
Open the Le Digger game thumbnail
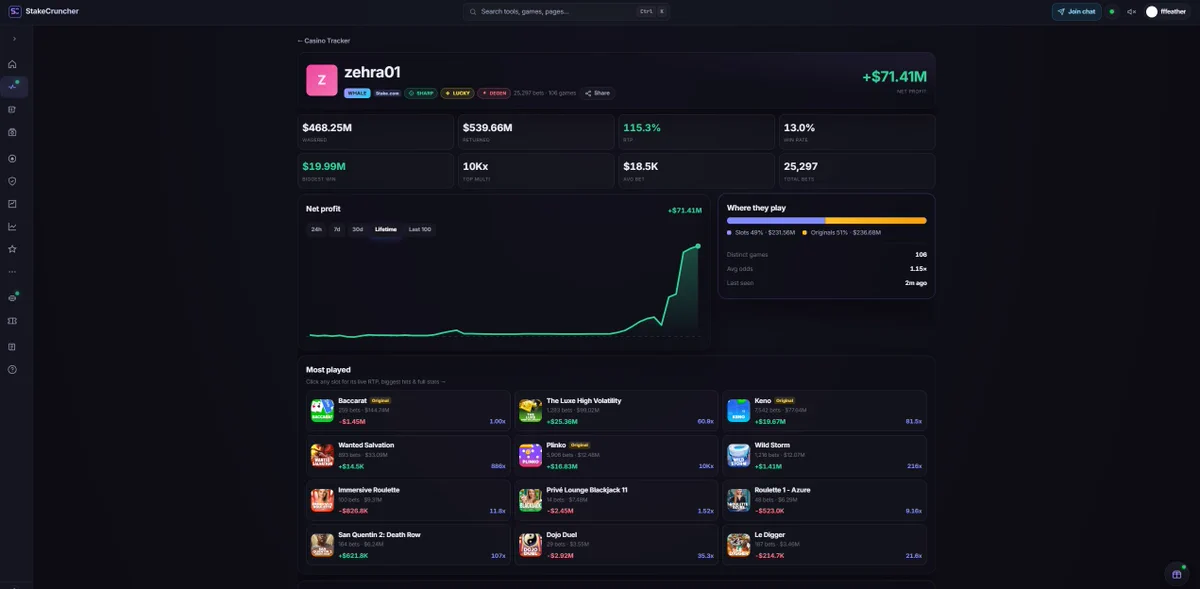click(738, 544)
